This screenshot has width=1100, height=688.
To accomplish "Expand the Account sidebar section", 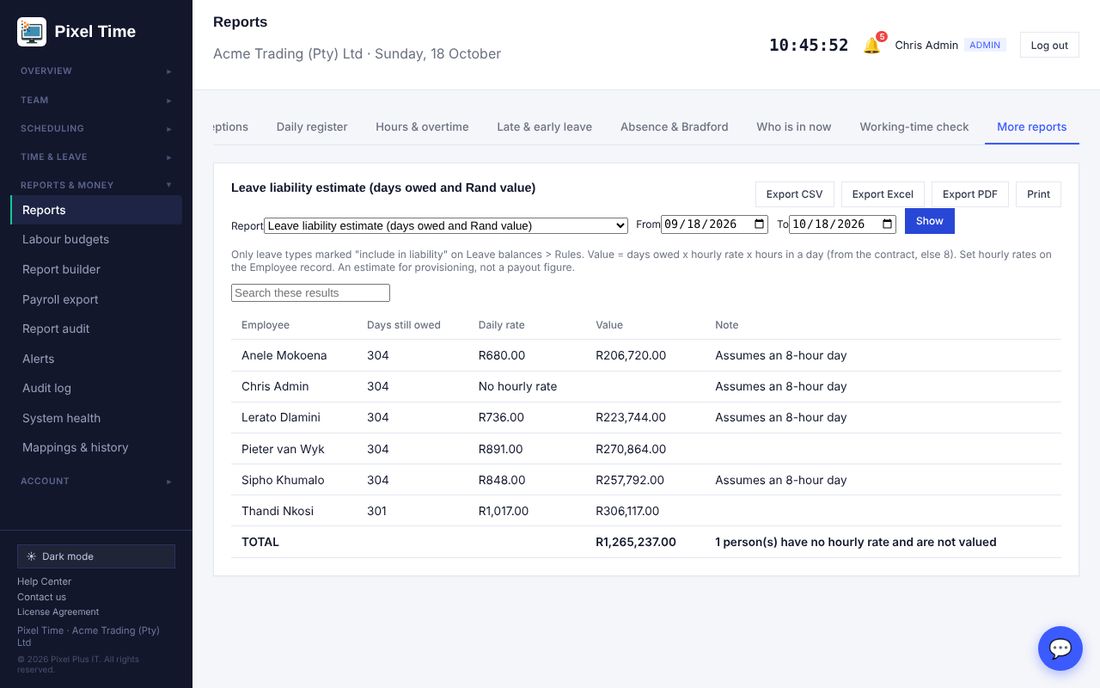I will 96,481.
